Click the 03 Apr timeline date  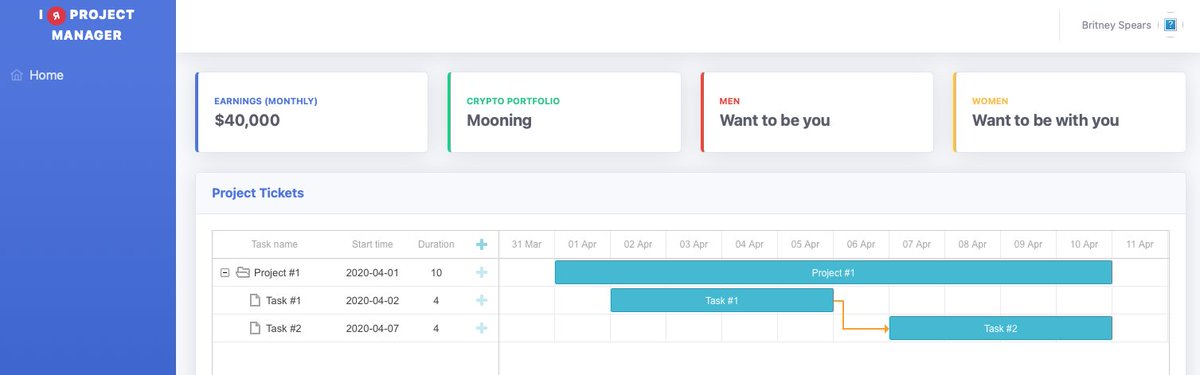pos(694,244)
